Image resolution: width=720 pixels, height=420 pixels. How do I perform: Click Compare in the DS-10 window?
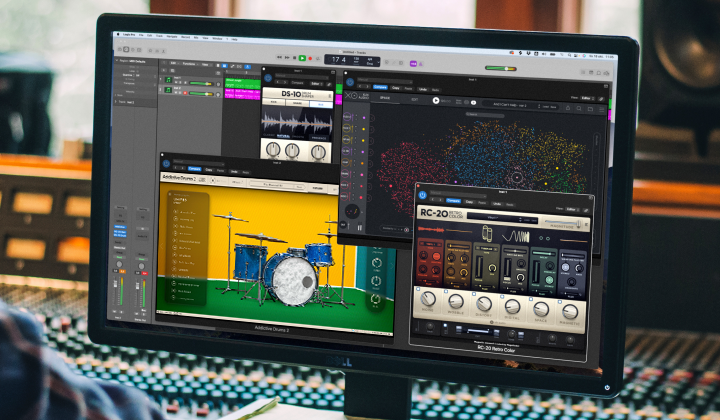click(297, 83)
